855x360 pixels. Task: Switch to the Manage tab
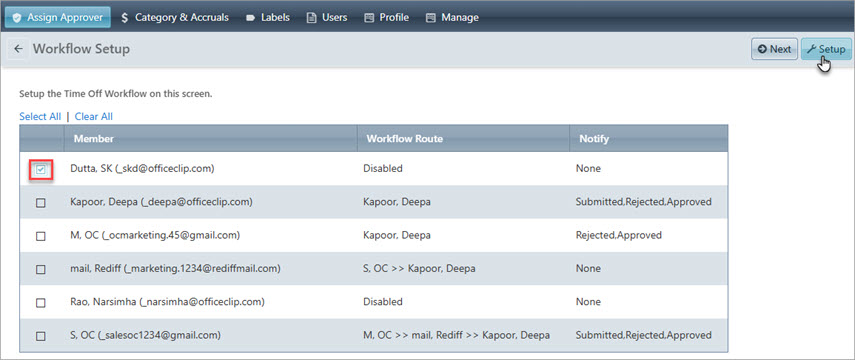453,17
